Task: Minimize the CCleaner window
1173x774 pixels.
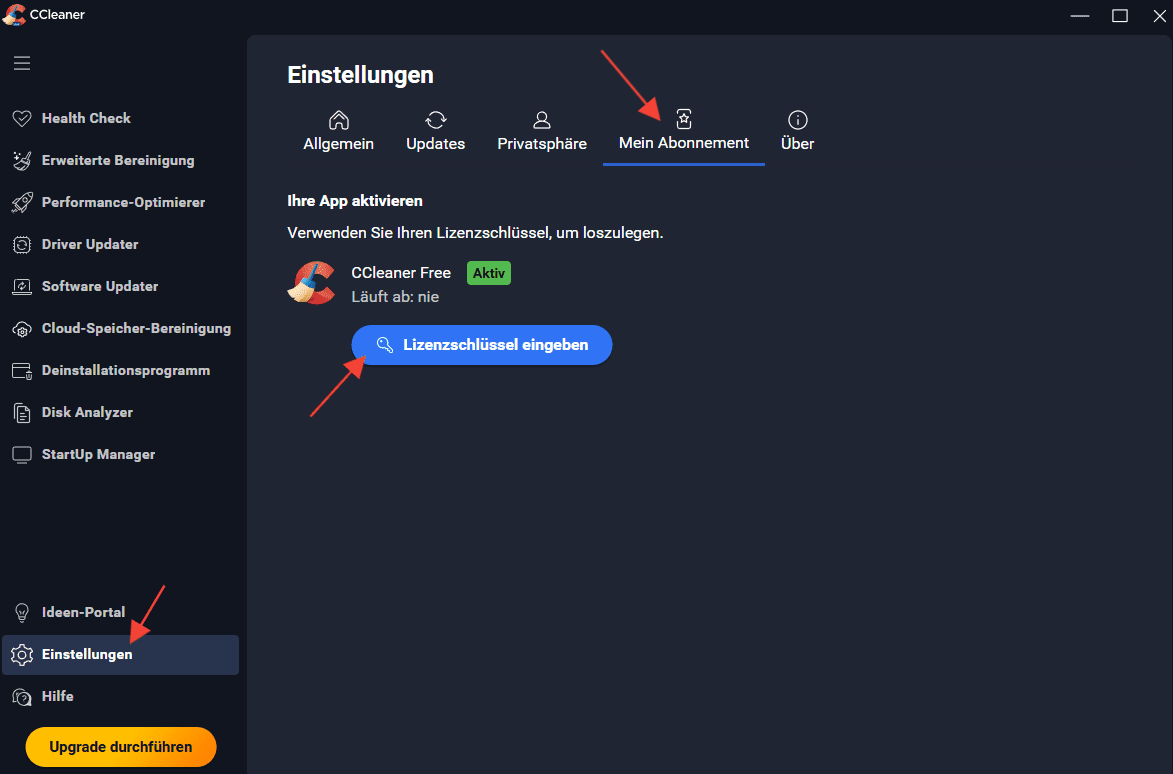Action: click(x=1079, y=16)
